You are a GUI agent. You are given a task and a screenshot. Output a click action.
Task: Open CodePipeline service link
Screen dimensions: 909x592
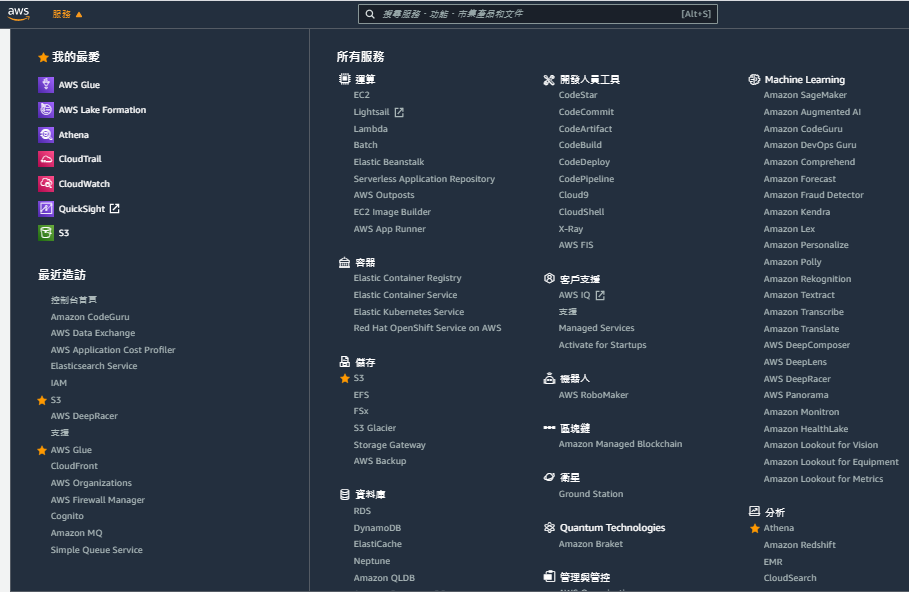(586, 179)
